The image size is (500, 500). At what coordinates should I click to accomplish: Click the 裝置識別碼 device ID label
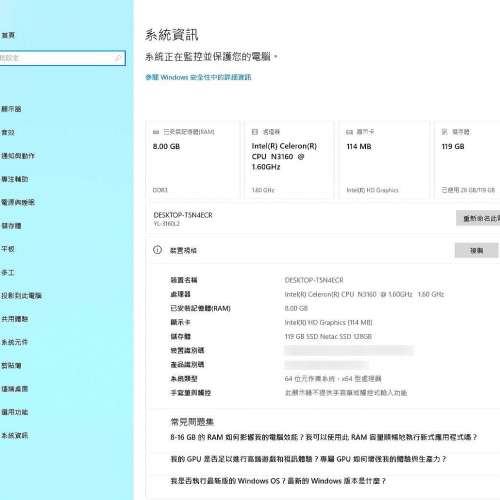point(187,350)
